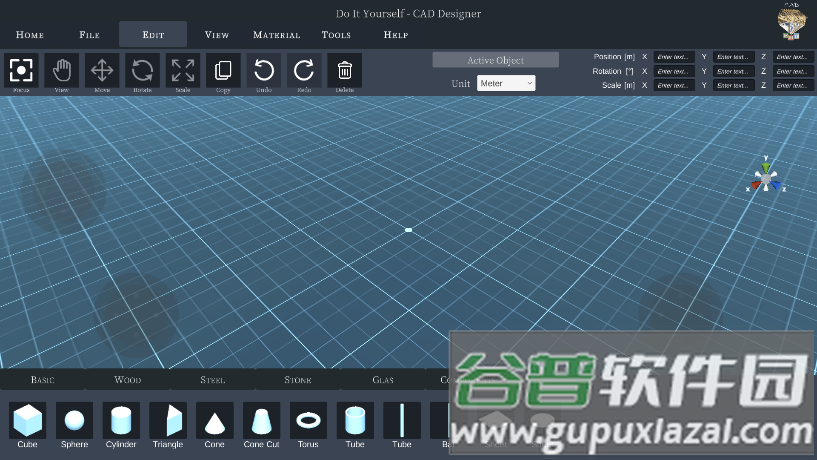The image size is (817, 460).
Task: Click the Copy icon
Action: coord(224,70)
